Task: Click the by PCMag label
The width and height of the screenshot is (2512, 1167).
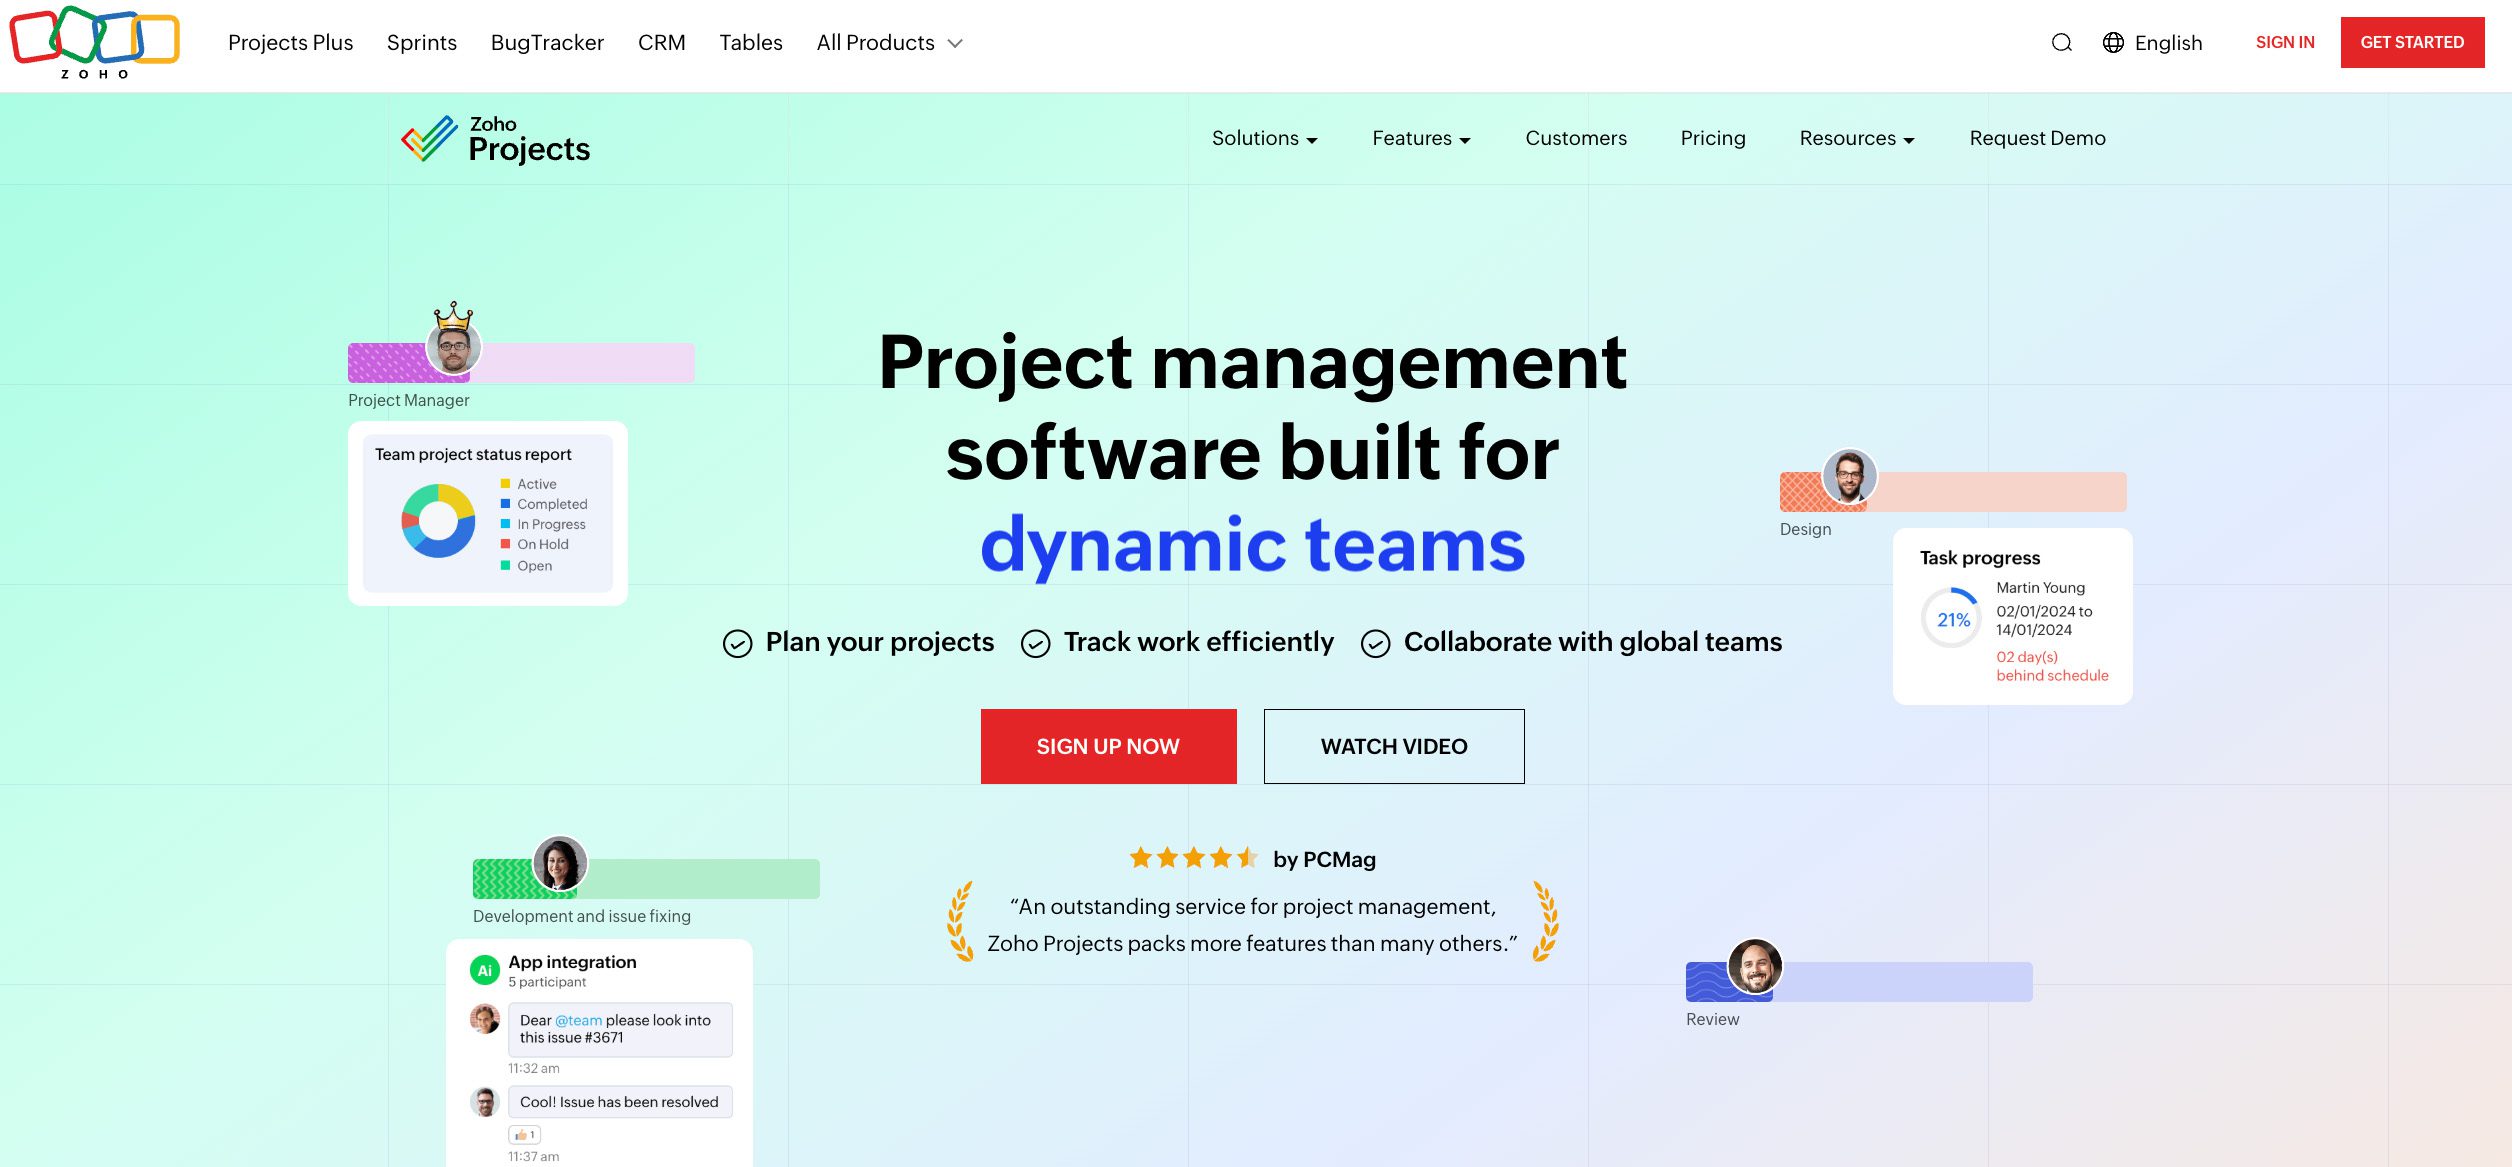Action: [x=1324, y=860]
